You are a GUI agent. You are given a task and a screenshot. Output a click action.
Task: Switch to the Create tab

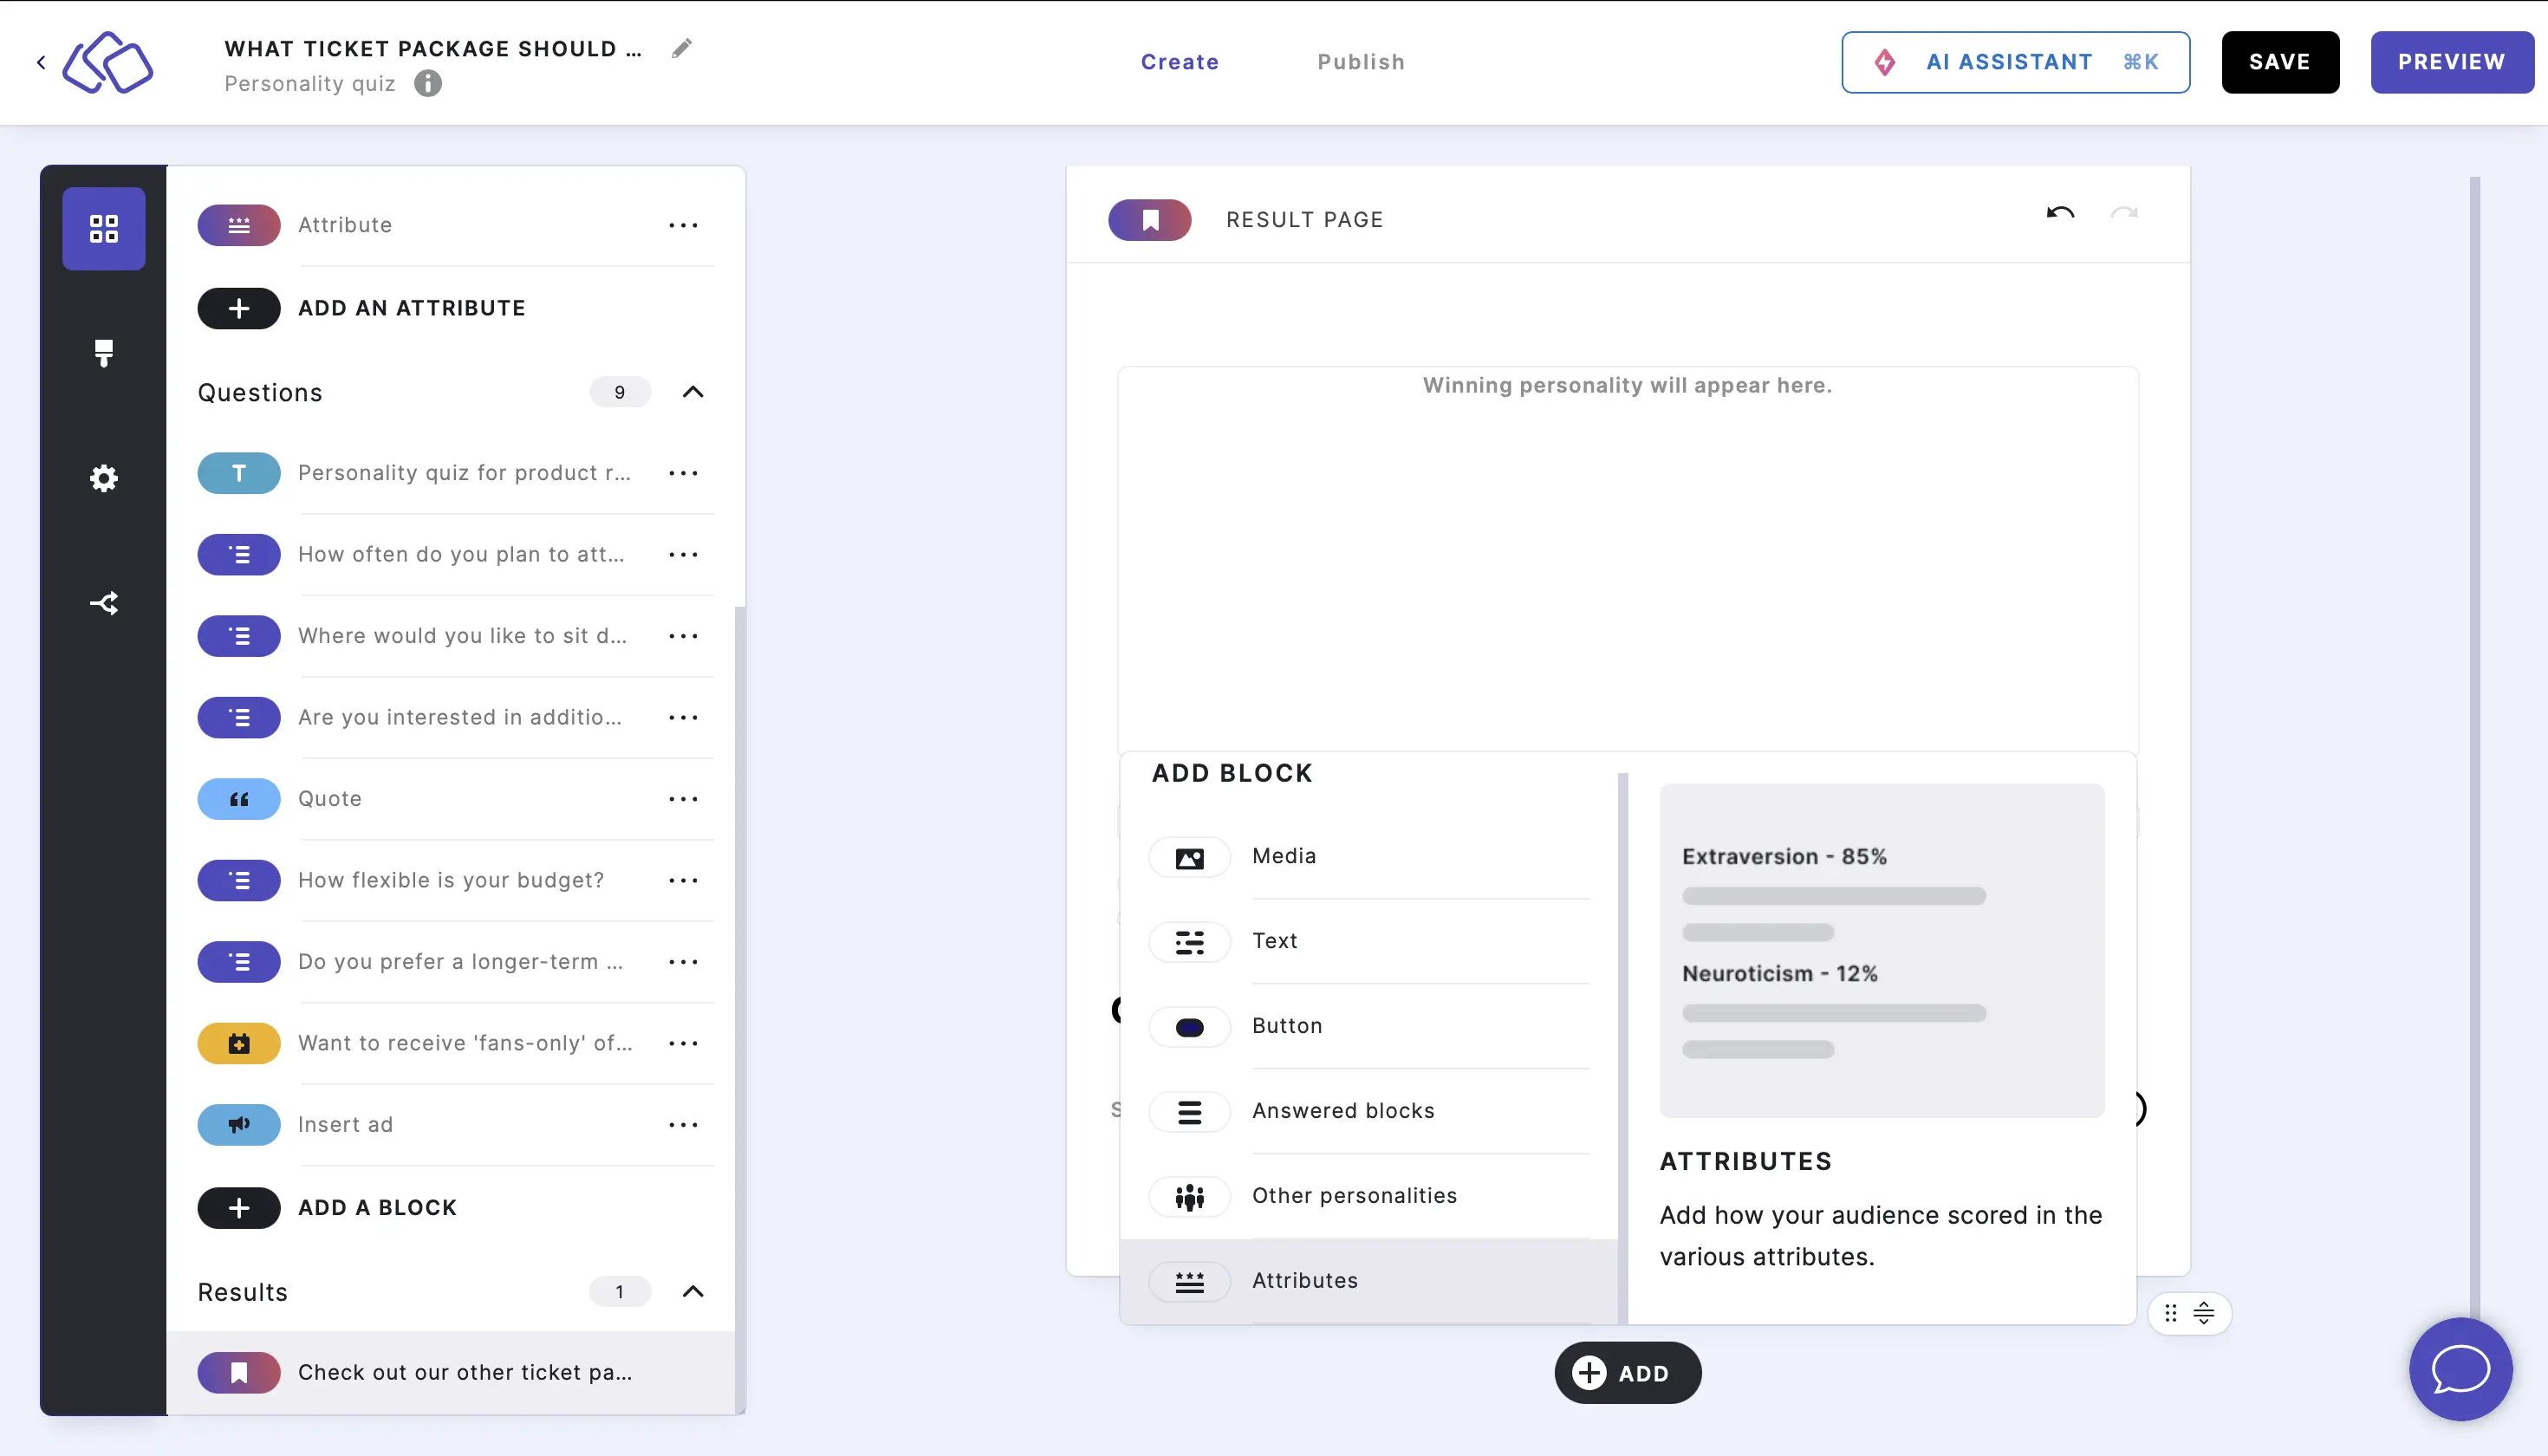pyautogui.click(x=1180, y=62)
